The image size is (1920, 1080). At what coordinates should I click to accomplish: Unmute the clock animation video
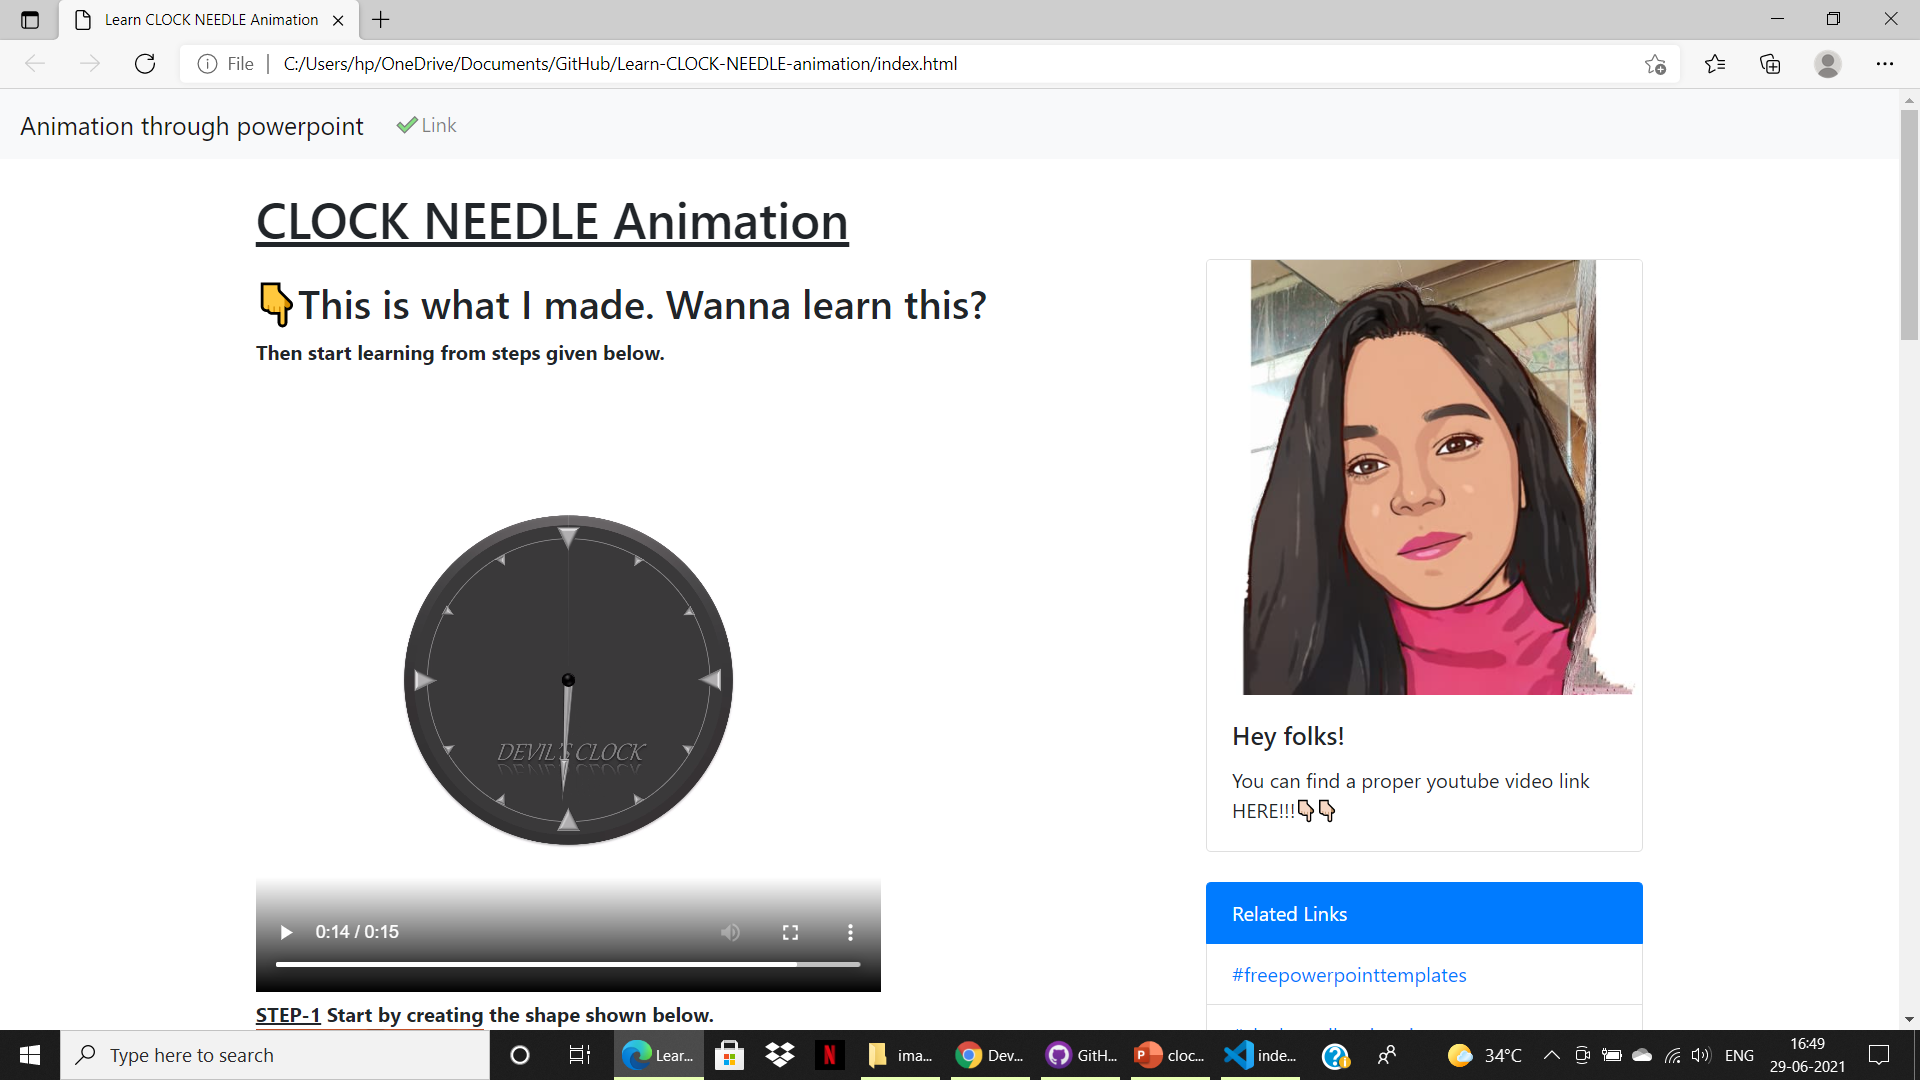coord(730,932)
